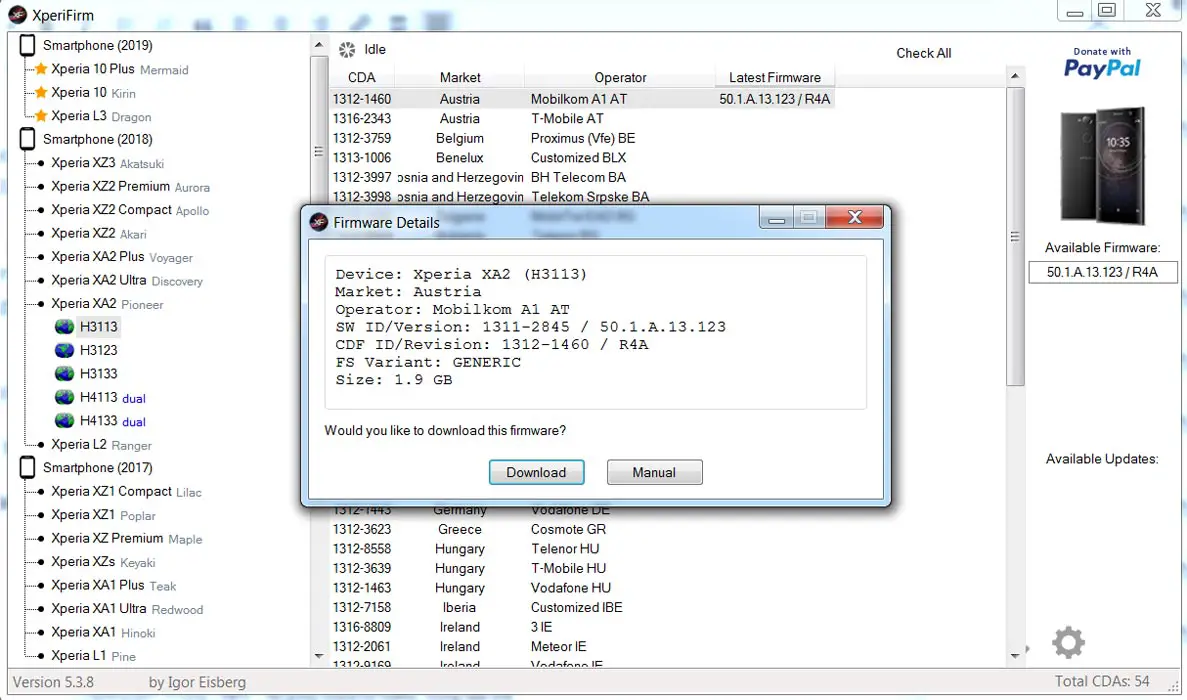
Task: Click the Xperia XA2 phone thumbnail
Action: coord(1103,165)
